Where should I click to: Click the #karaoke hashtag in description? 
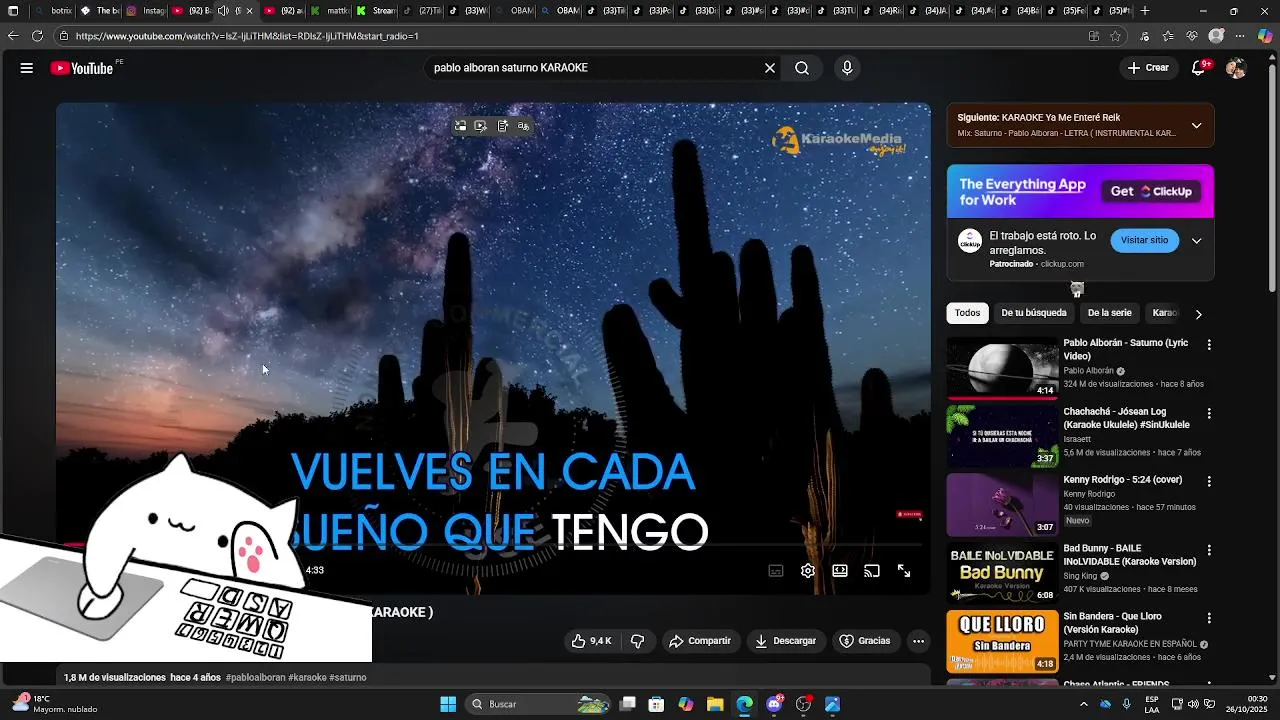click(x=307, y=677)
